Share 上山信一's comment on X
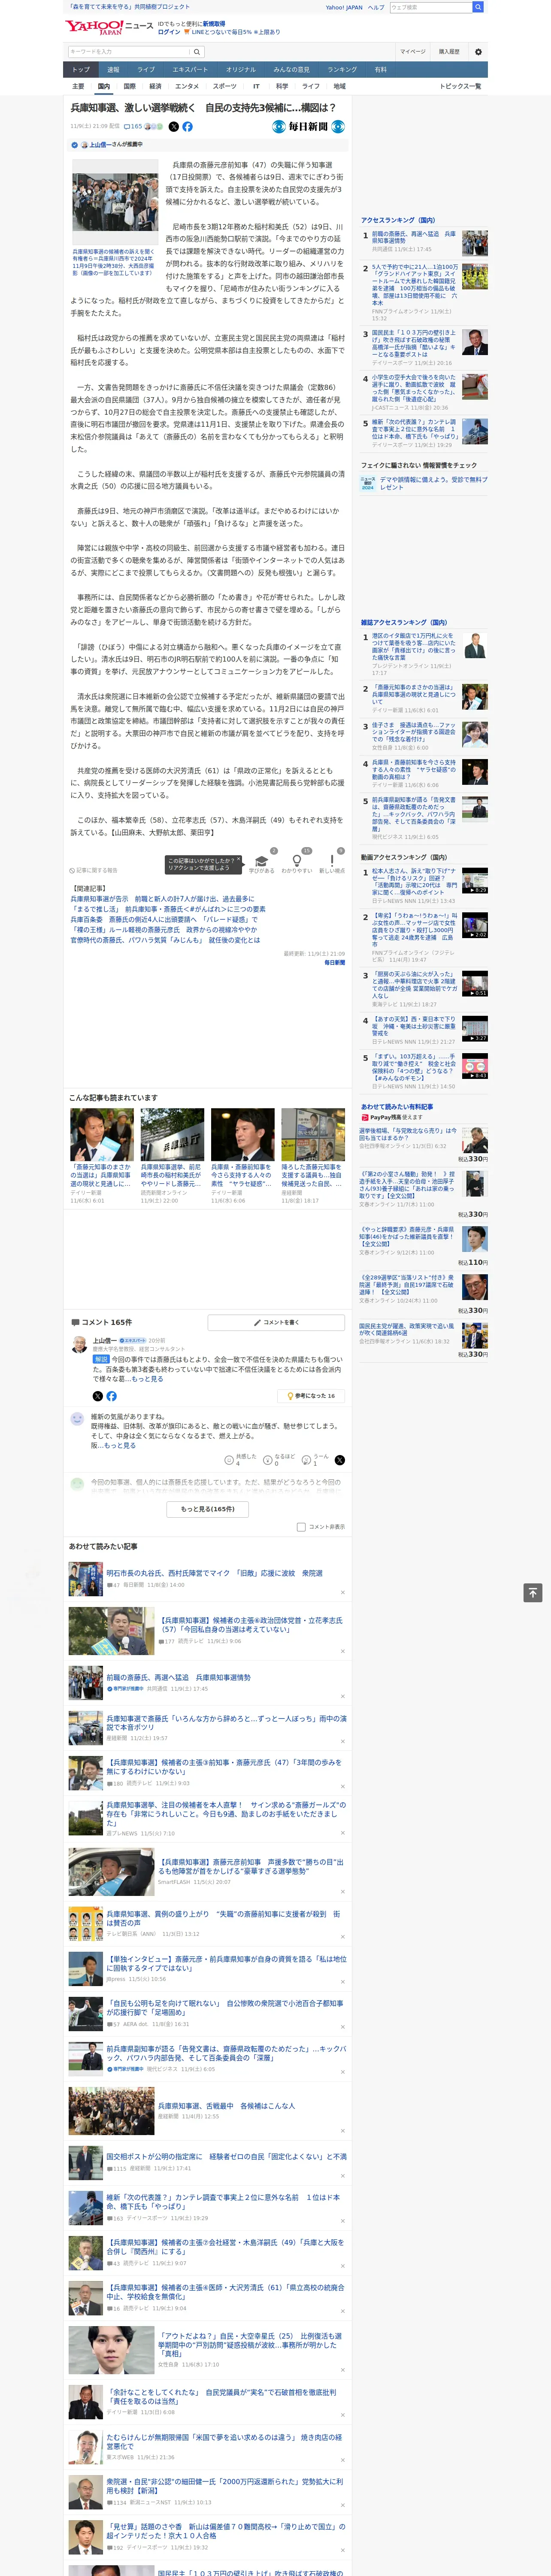 click(98, 1396)
